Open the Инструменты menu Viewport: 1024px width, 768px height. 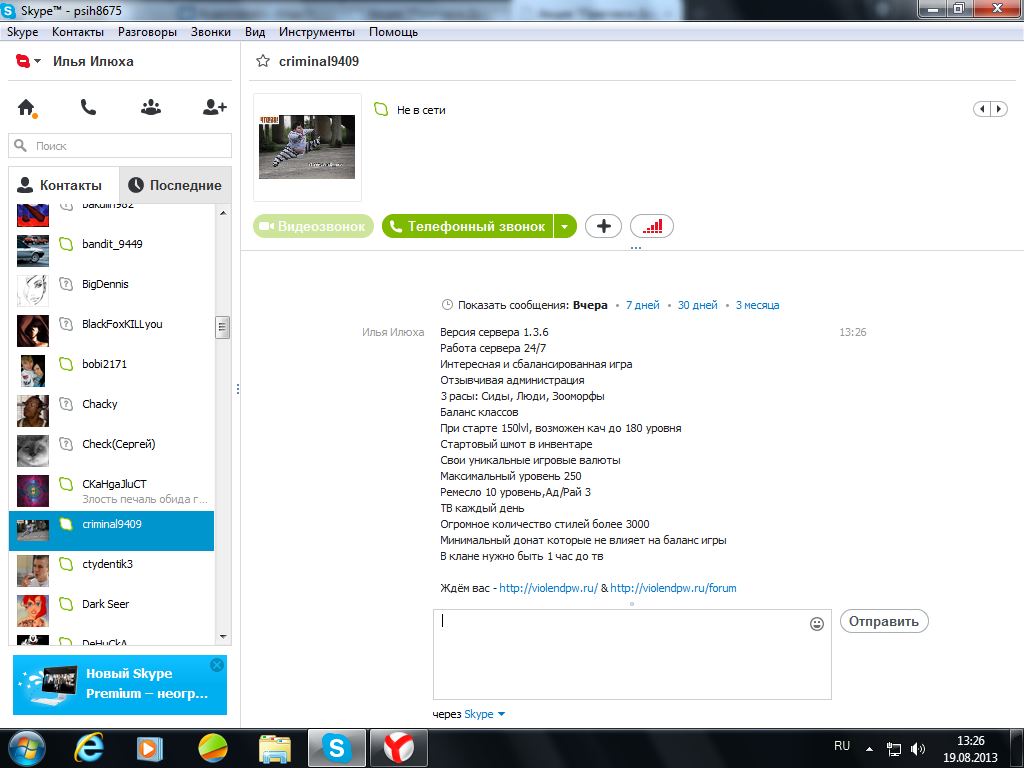(317, 32)
